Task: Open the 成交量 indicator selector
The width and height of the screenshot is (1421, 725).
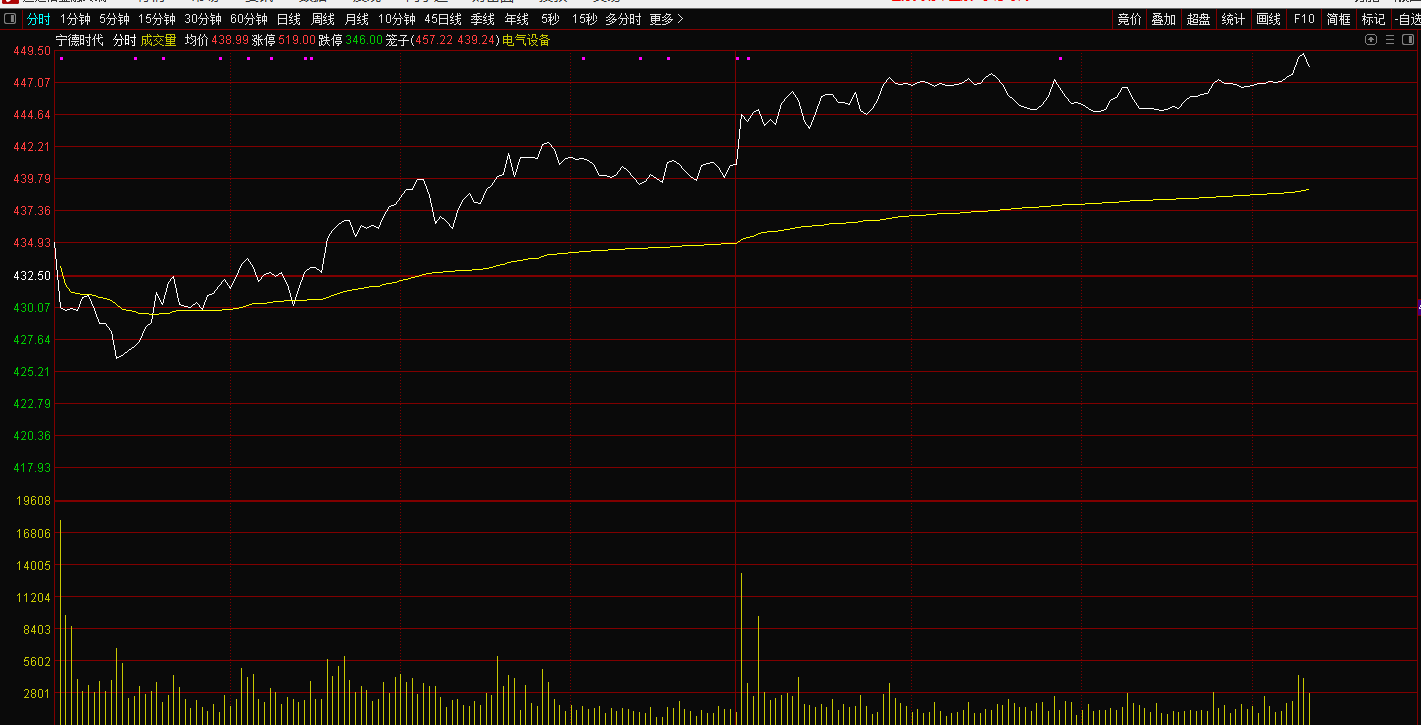Action: click(158, 40)
